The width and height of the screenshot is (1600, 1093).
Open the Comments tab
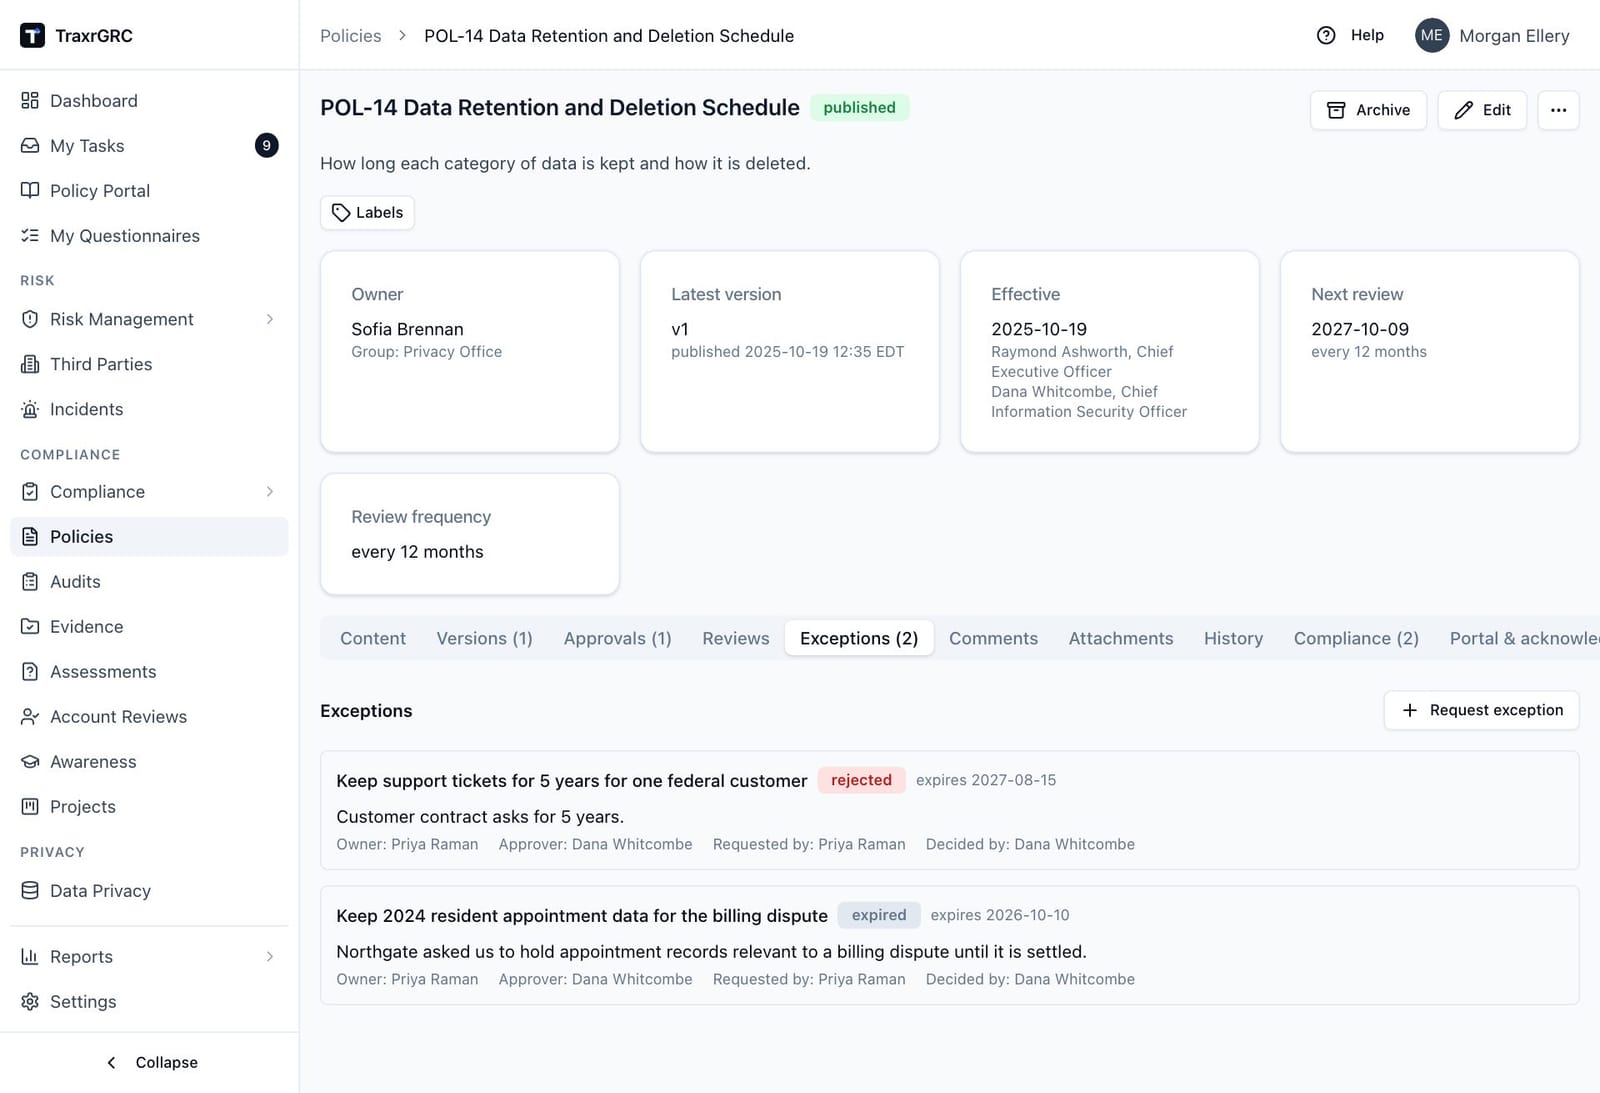[x=993, y=638]
